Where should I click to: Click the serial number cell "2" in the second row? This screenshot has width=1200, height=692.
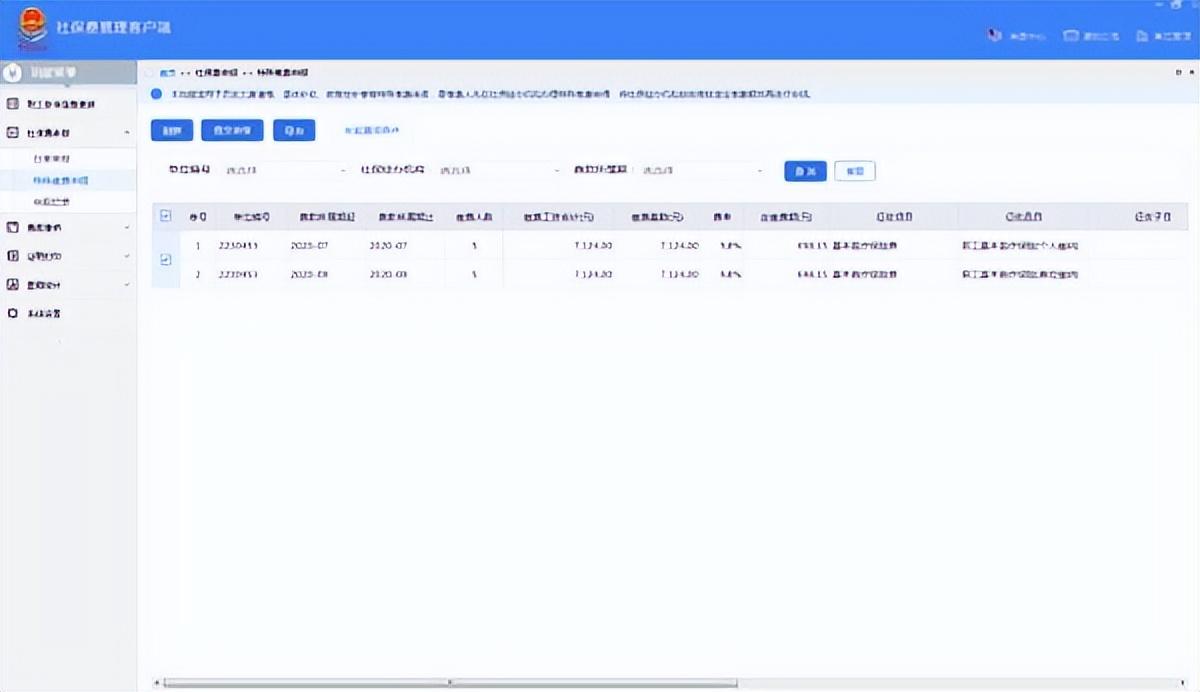pos(198,273)
